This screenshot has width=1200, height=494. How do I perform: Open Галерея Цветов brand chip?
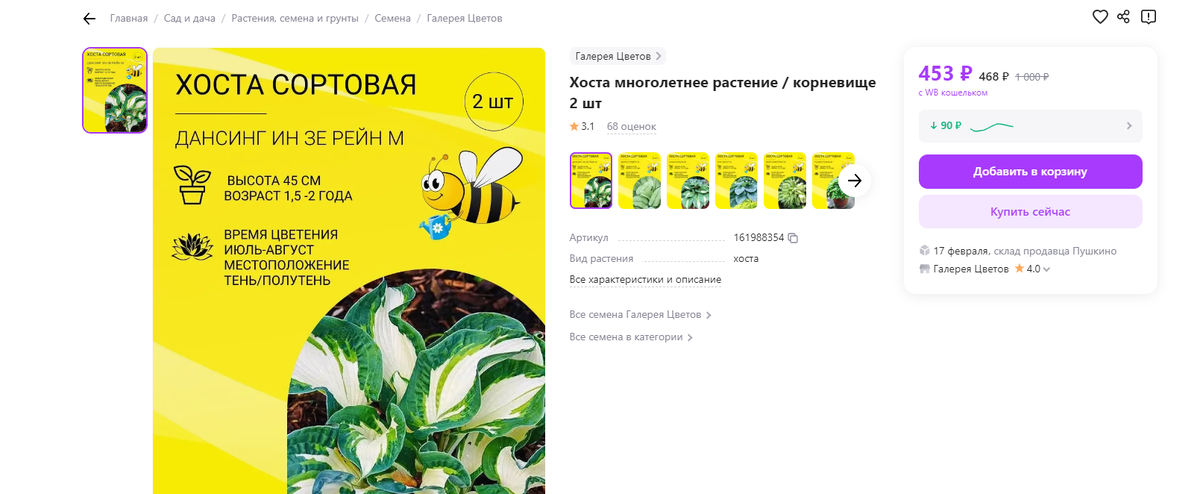point(617,57)
